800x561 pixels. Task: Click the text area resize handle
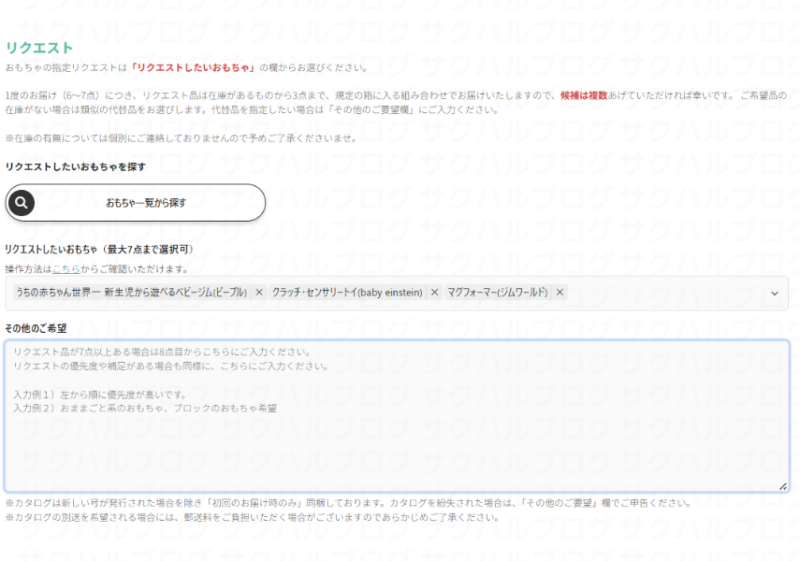tap(784, 487)
